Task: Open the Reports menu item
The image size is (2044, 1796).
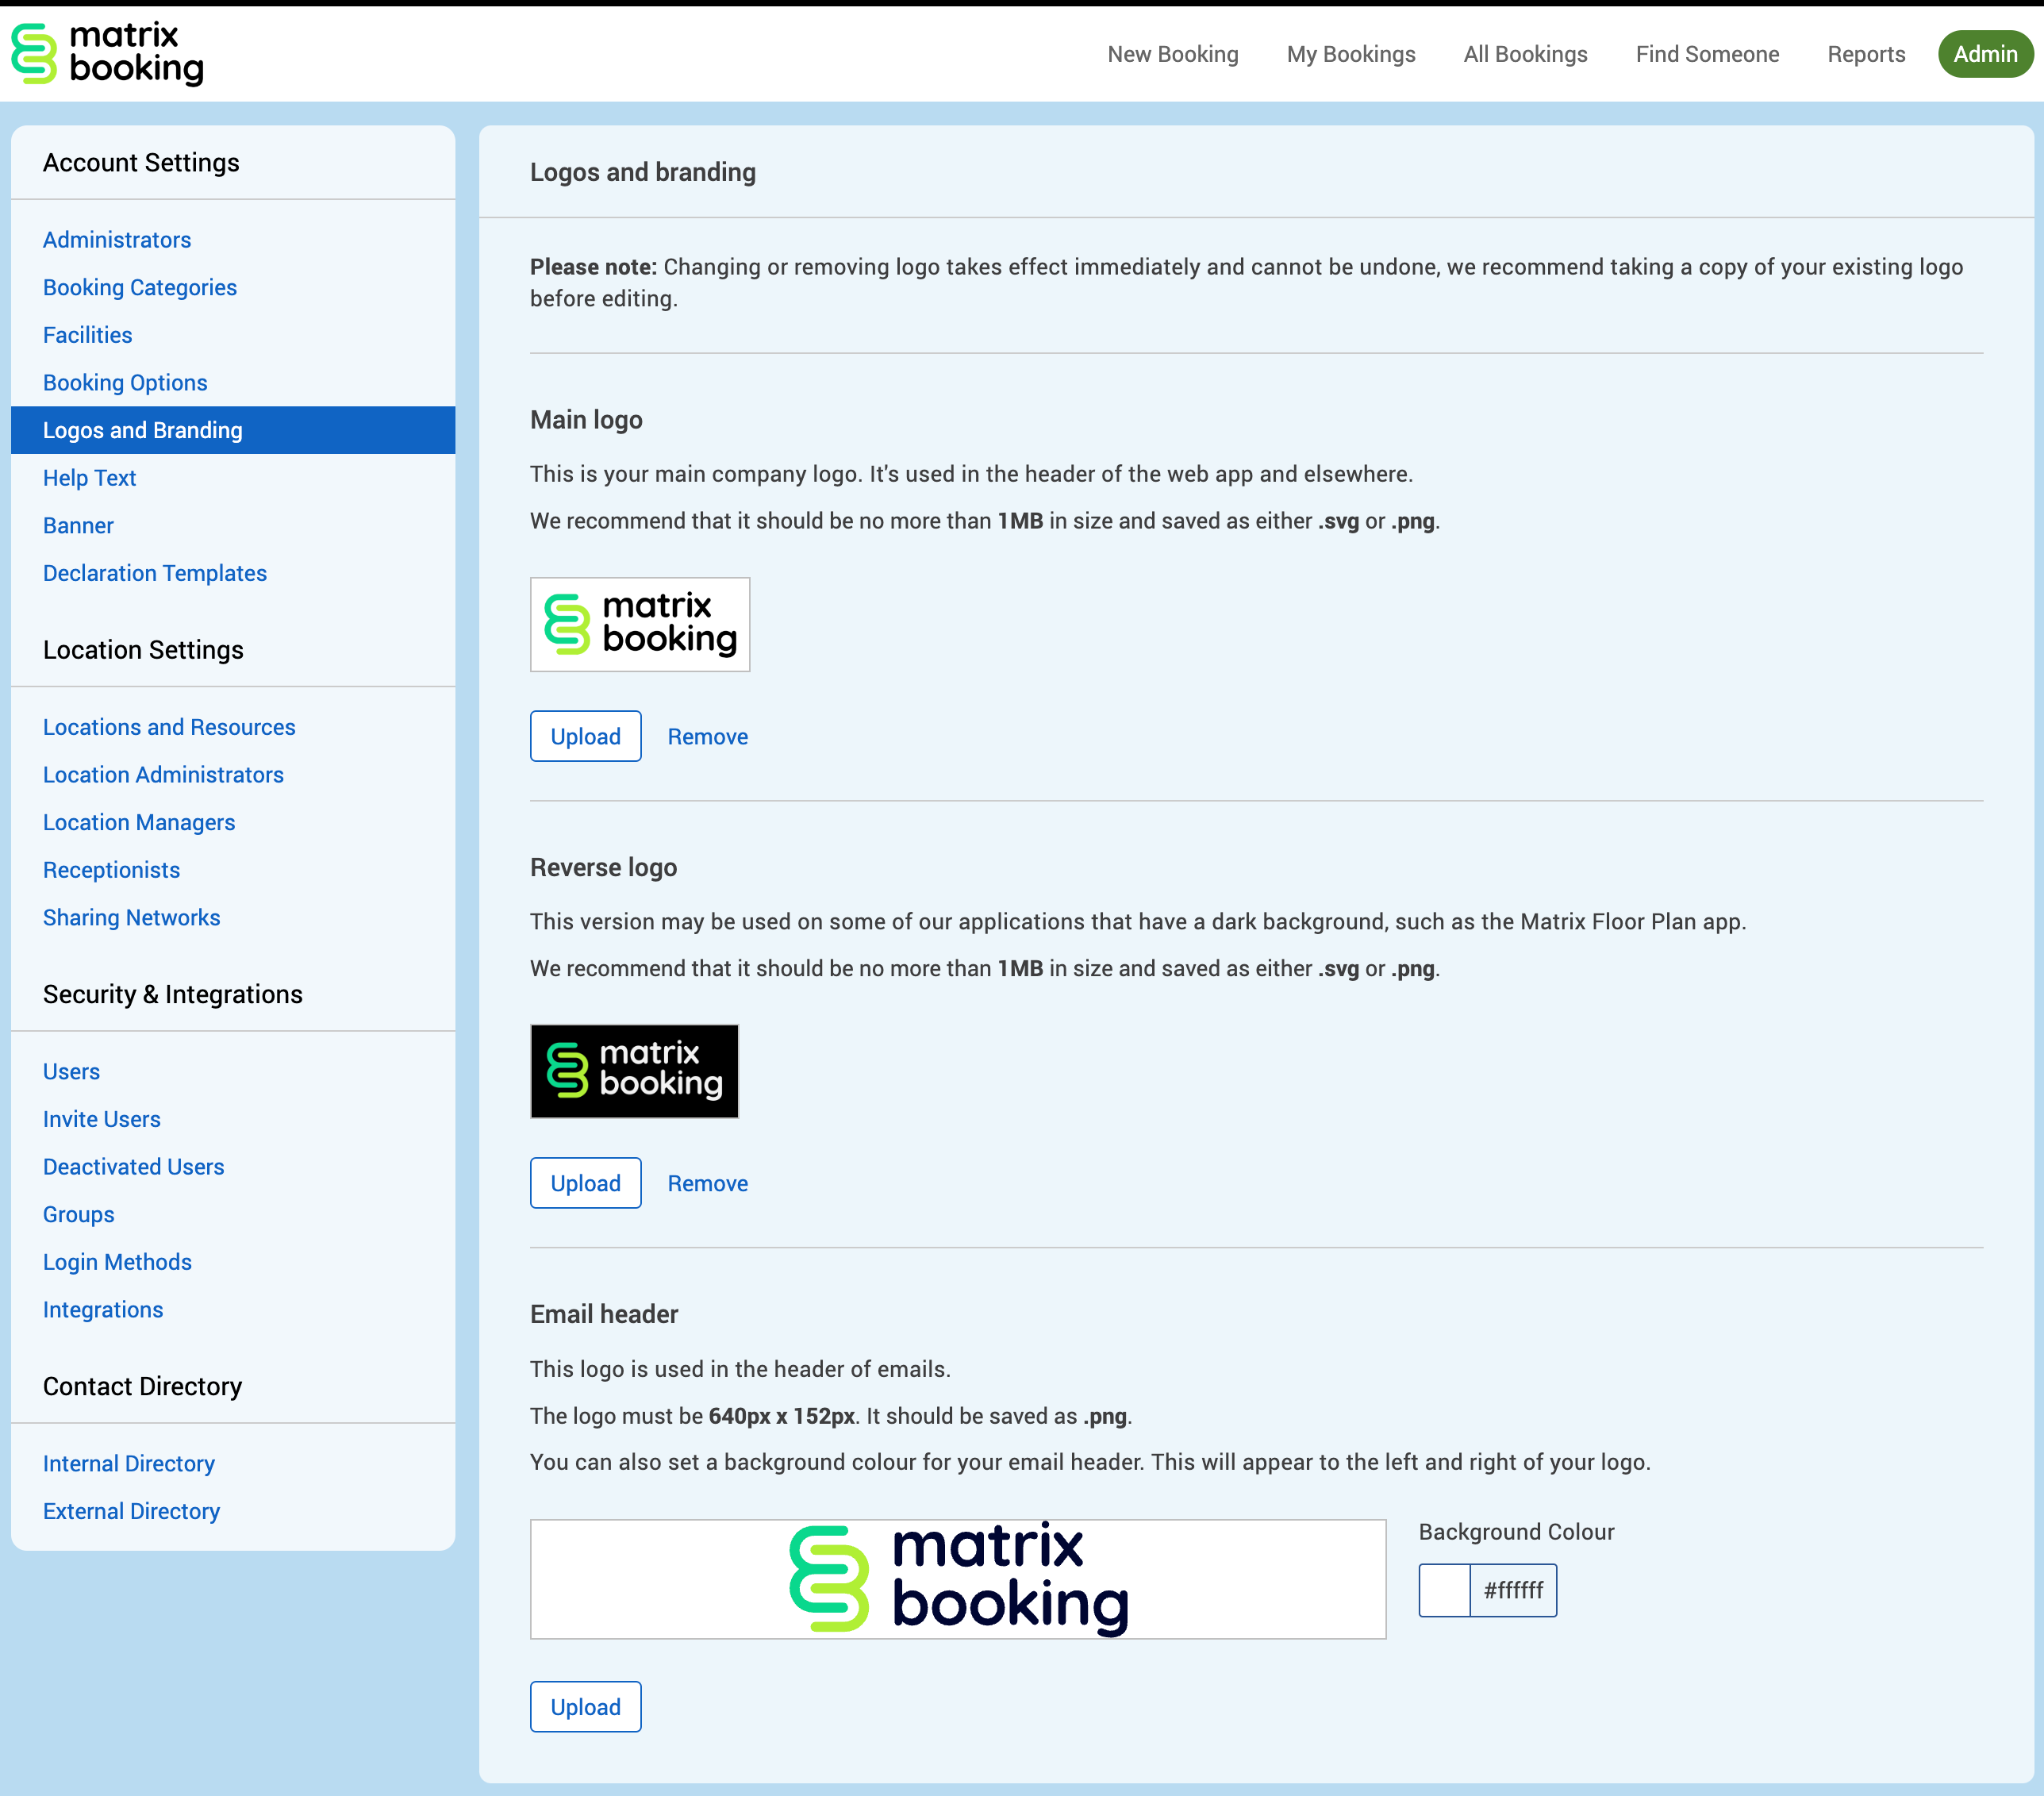Action: click(x=1865, y=54)
